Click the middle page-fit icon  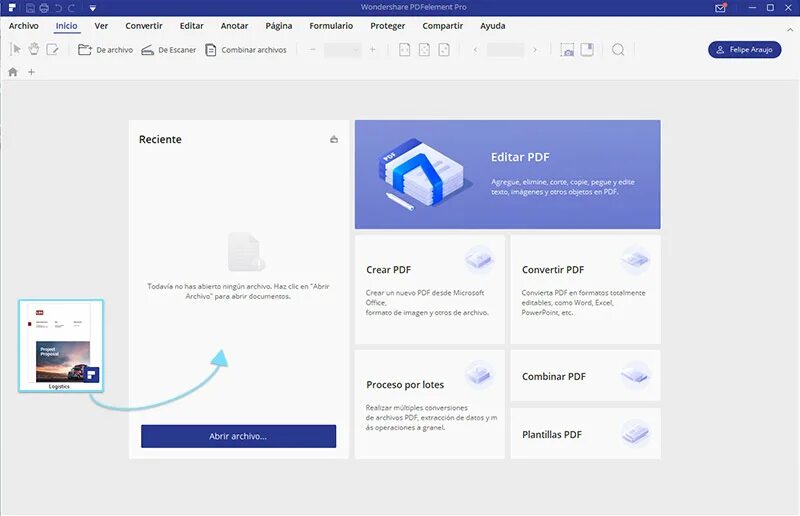tap(424, 50)
